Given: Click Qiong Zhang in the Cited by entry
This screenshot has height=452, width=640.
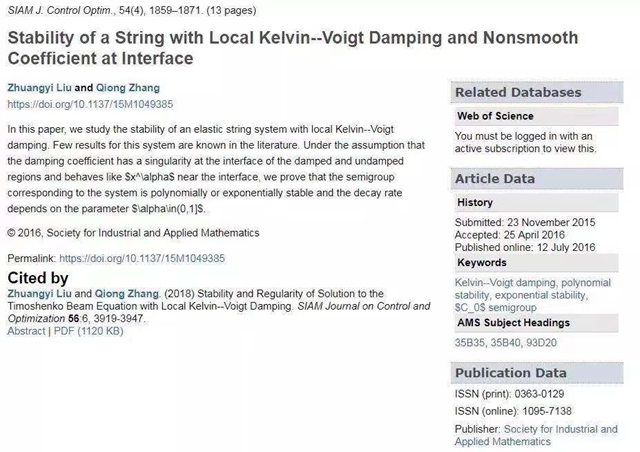Looking at the screenshot, I should pos(127,293).
